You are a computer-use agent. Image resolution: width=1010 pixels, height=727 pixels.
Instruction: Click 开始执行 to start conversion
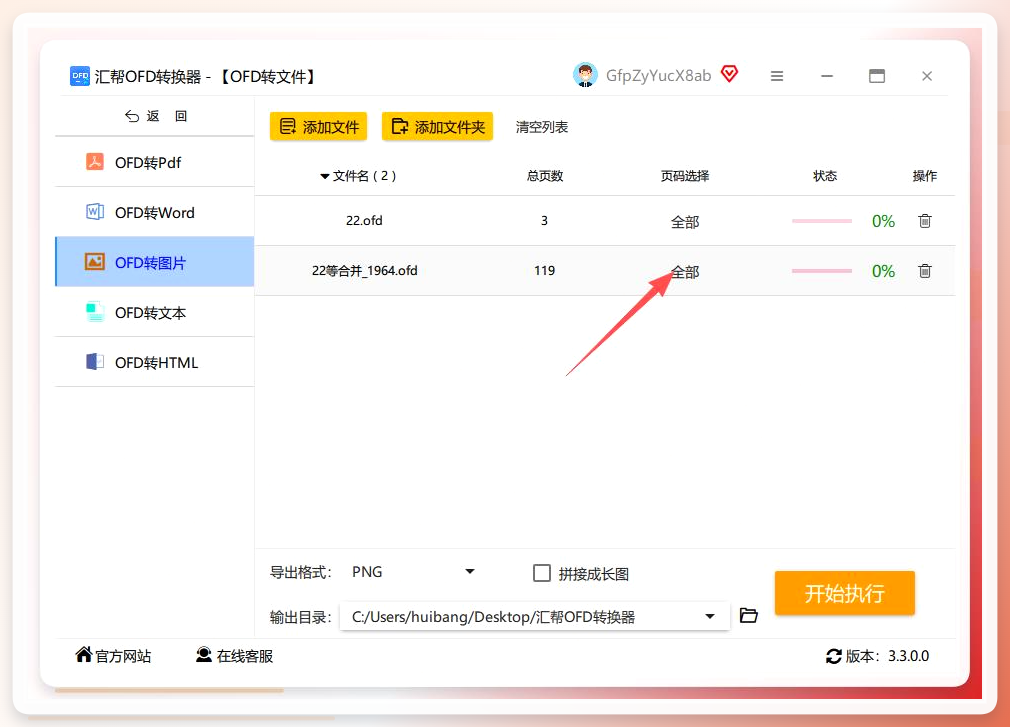coord(844,593)
